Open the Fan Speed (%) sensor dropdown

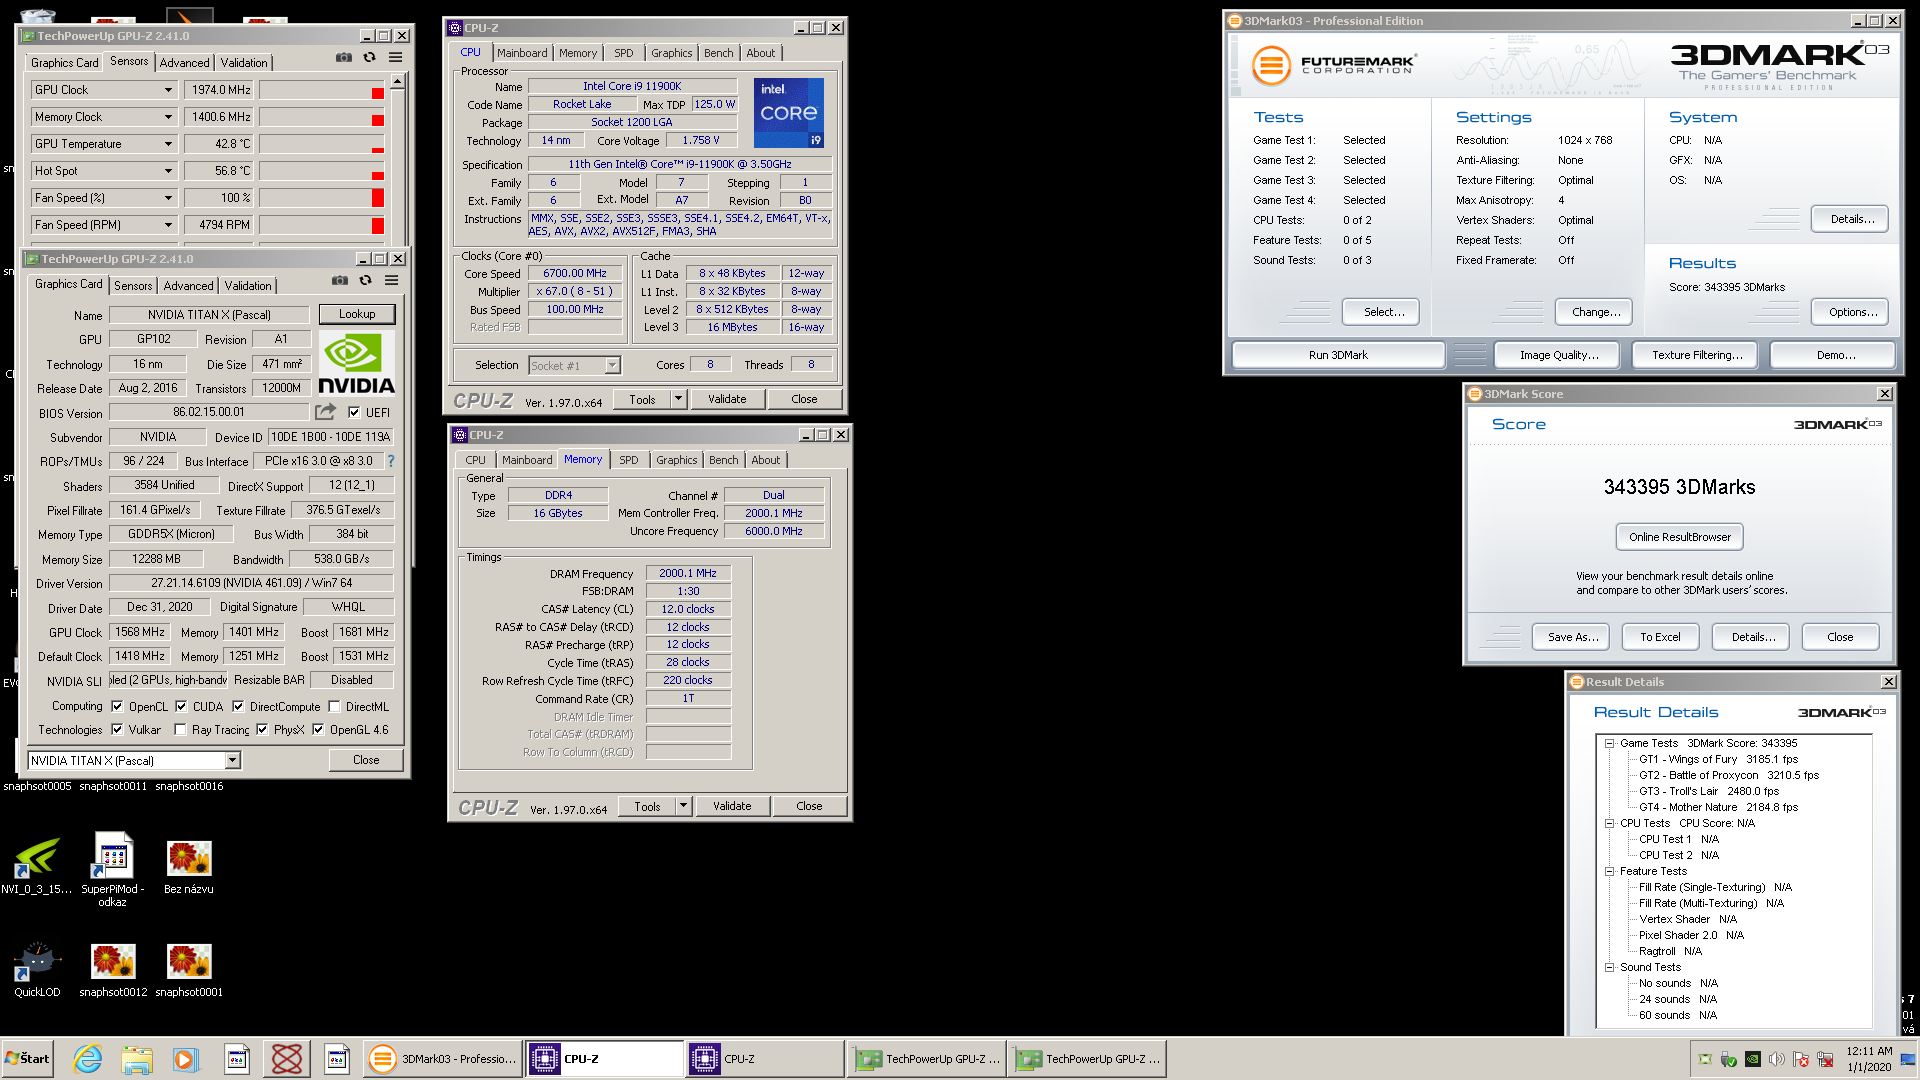168,198
